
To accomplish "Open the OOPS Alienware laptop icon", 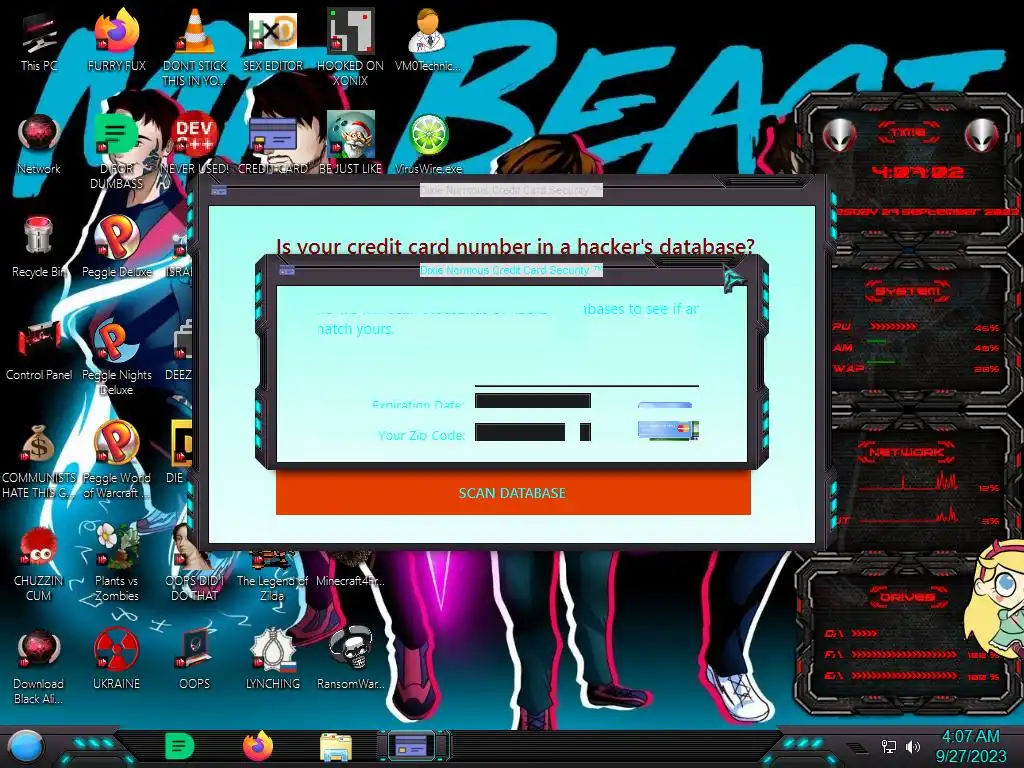I will tap(195, 660).
